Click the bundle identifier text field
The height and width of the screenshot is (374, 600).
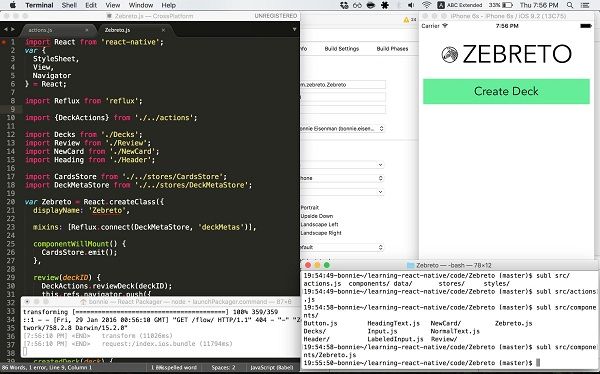pyautogui.click(x=343, y=85)
